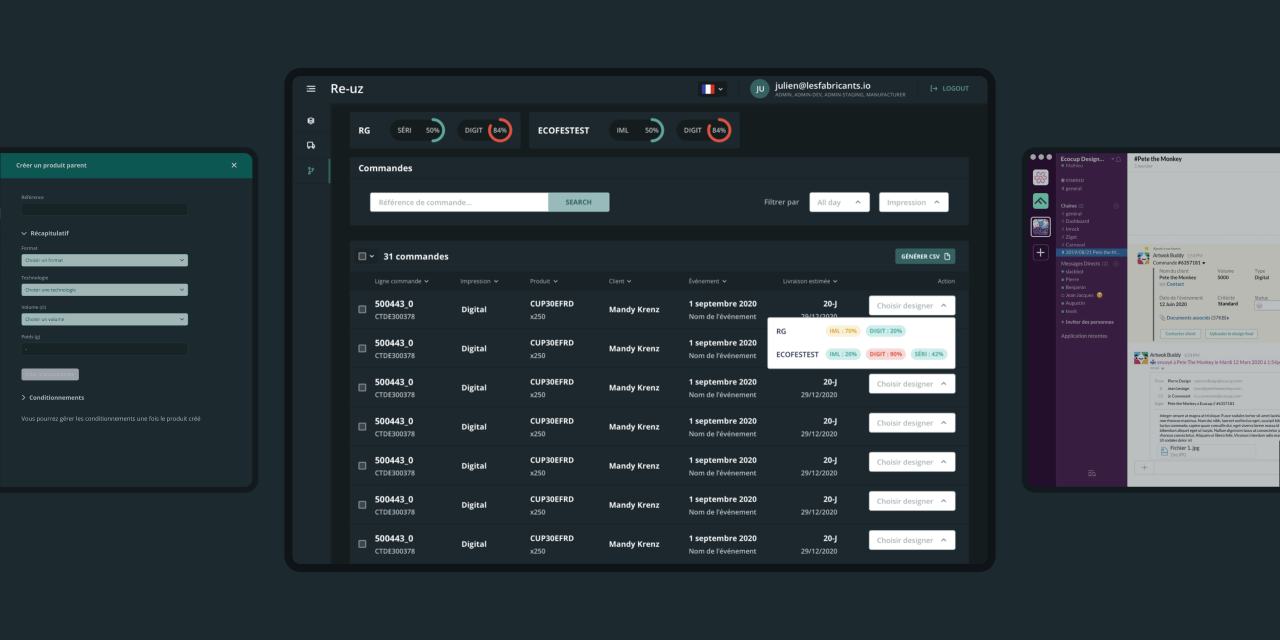The width and height of the screenshot is (1280, 640).
Task: Open the Choisir une technologie dropdown
Action: pyautogui.click(x=104, y=290)
